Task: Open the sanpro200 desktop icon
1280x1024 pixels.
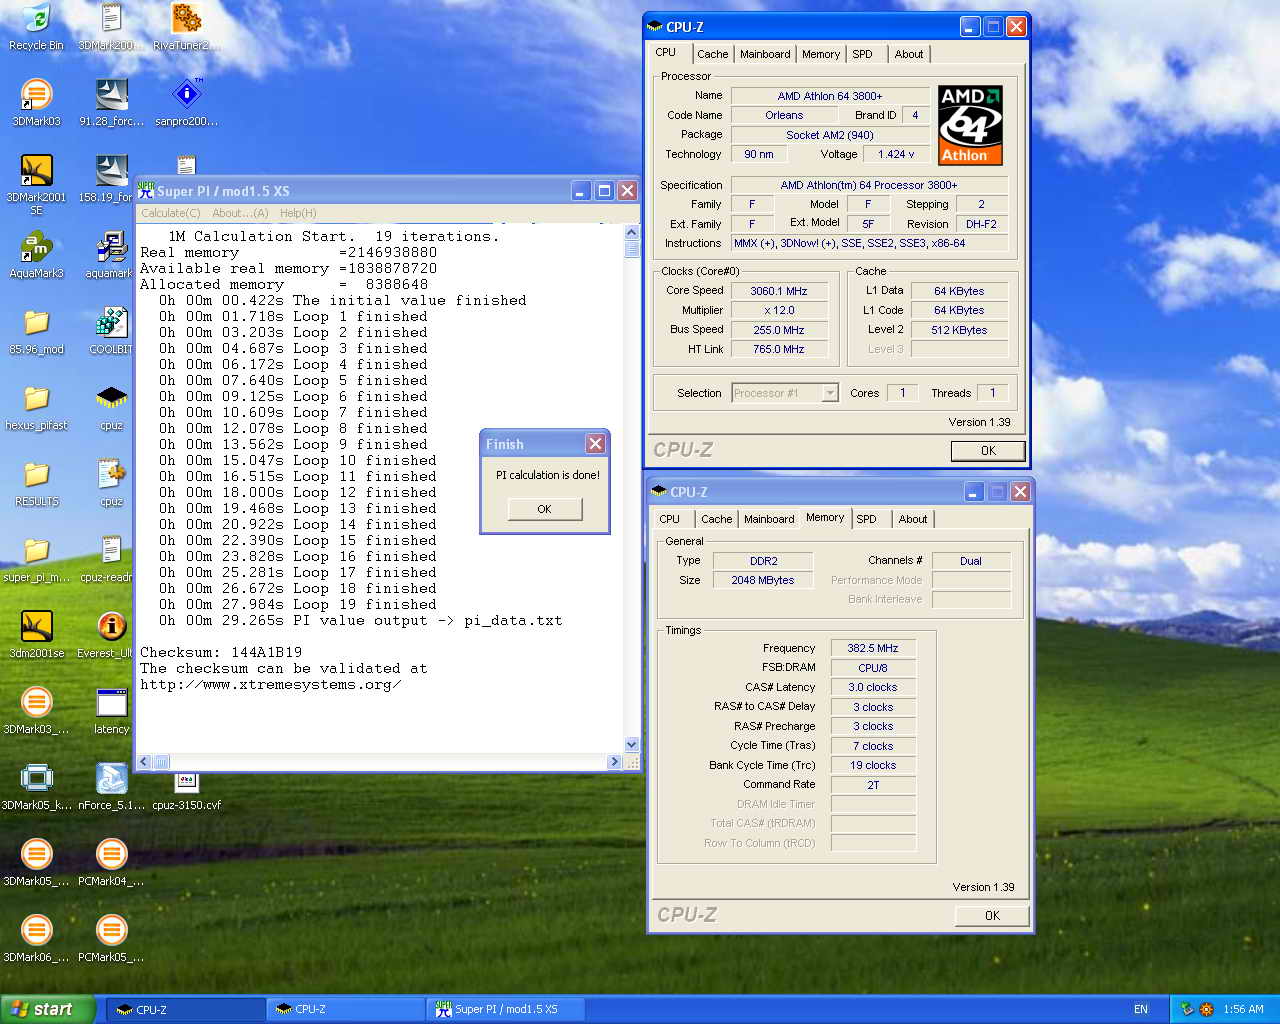Action: [186, 102]
